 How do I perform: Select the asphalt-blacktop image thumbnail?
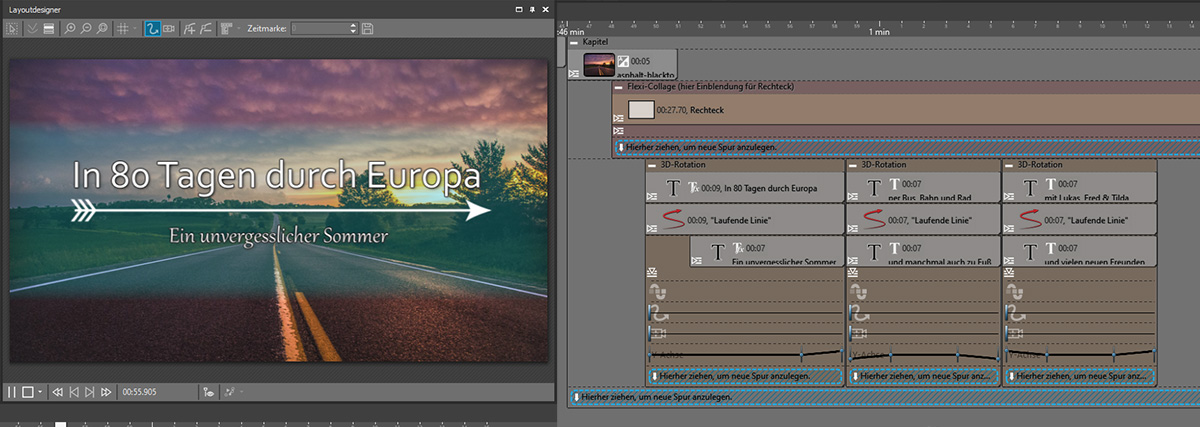[599, 64]
